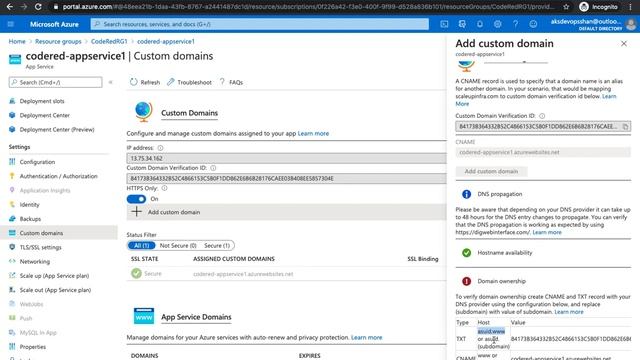
Task: Go to the Resource groups breadcrumb
Action: click(x=58, y=41)
